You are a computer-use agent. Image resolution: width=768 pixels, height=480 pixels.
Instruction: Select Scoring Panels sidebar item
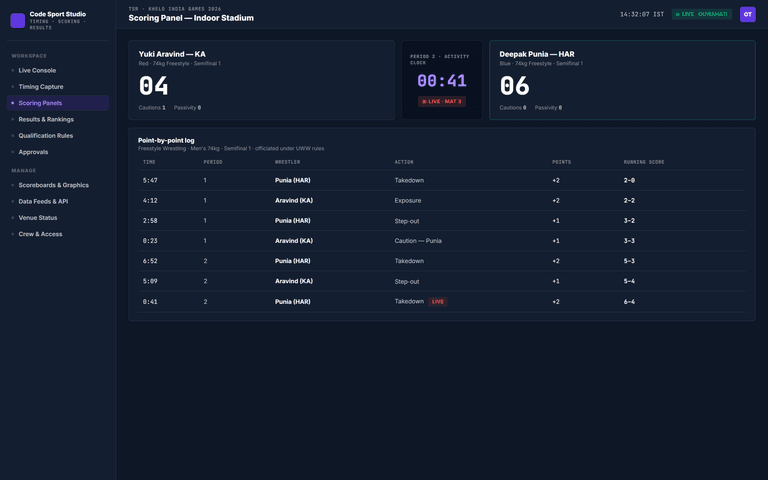pos(58,103)
